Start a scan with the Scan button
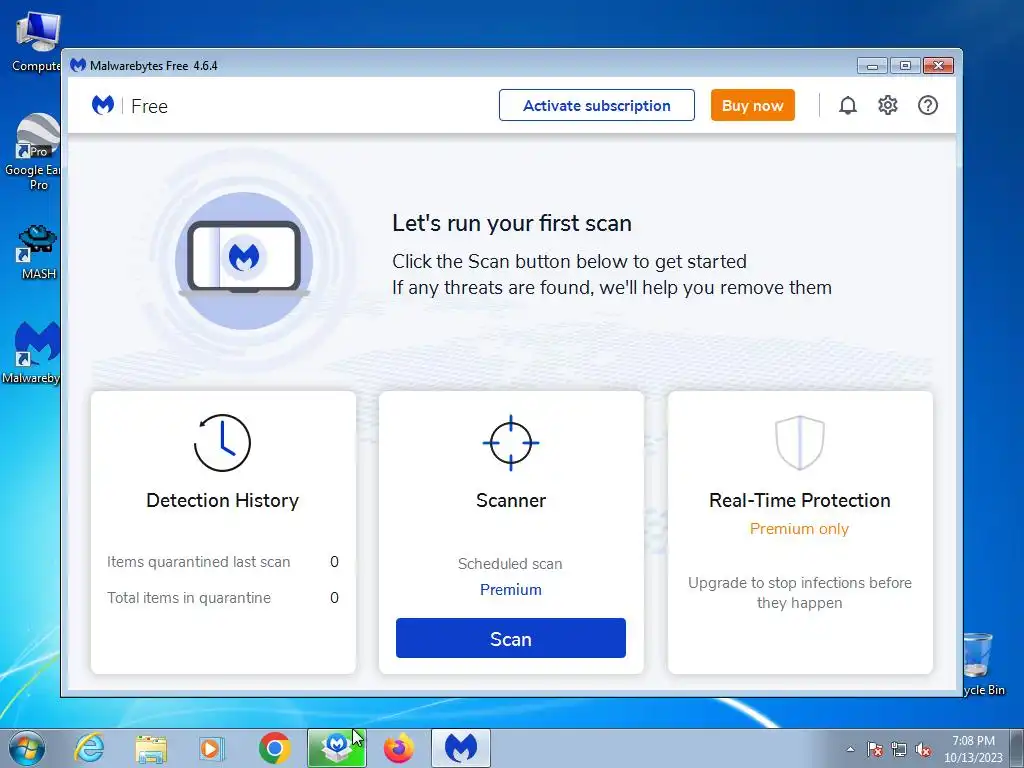Viewport: 1024px width, 768px height. coord(511,638)
